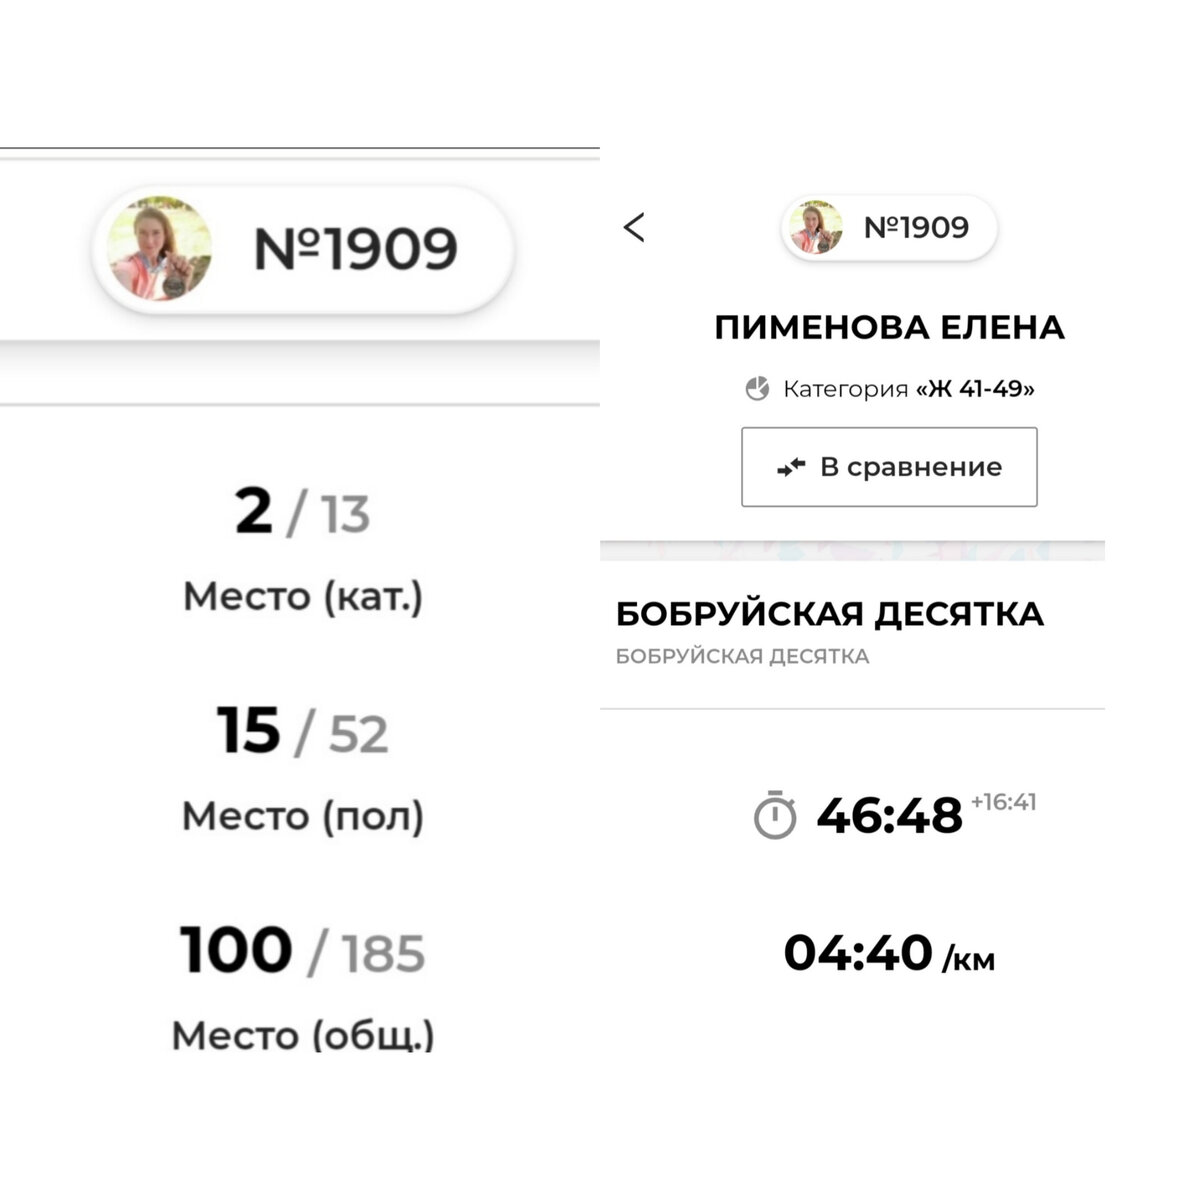
Task: Click the back arrow chevron
Action: point(633,228)
